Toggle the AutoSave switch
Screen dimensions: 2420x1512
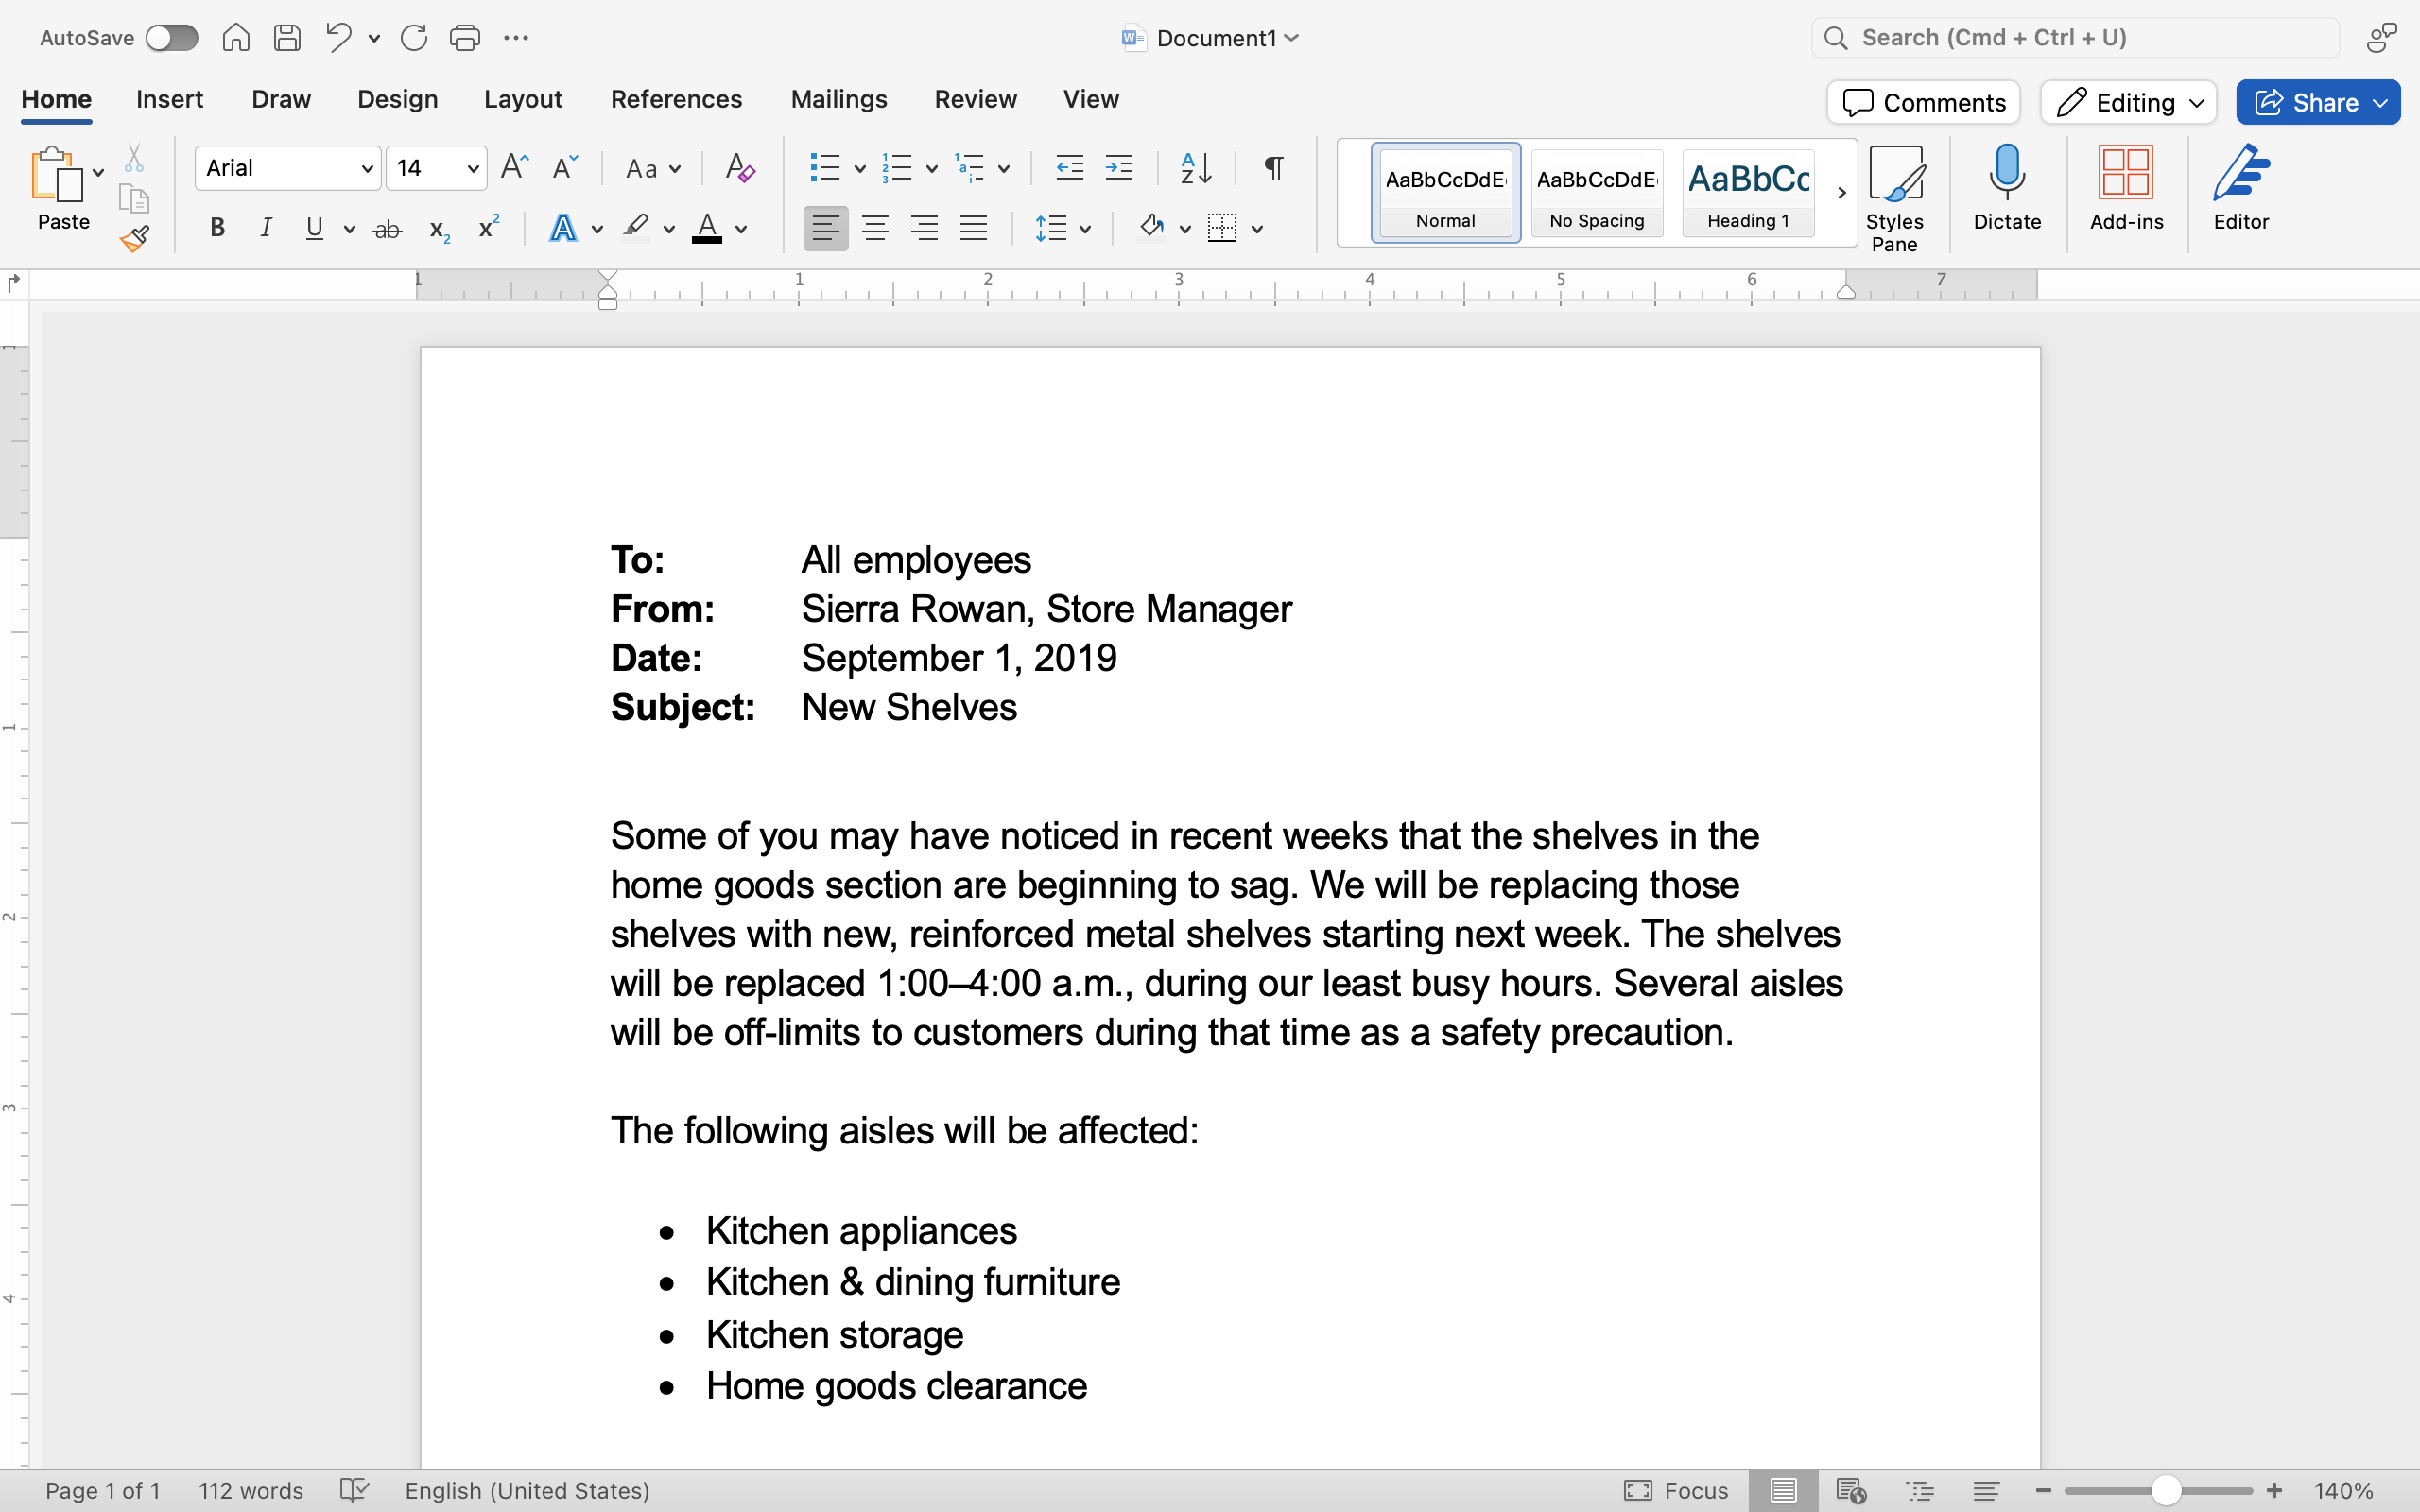pos(171,38)
